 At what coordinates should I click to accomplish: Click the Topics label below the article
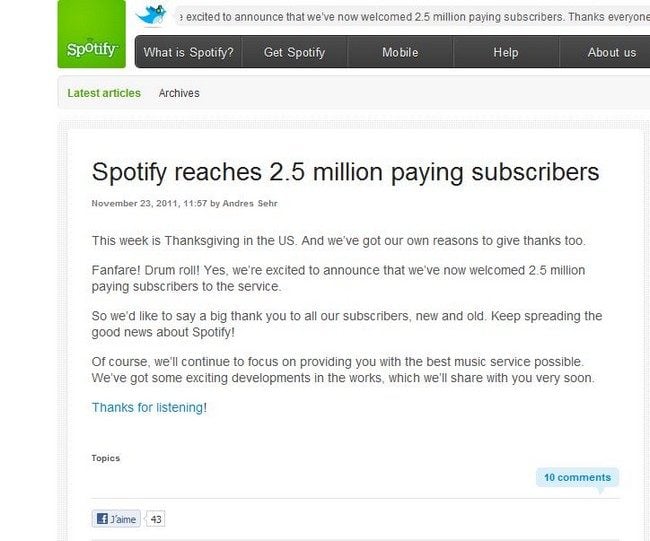point(106,458)
